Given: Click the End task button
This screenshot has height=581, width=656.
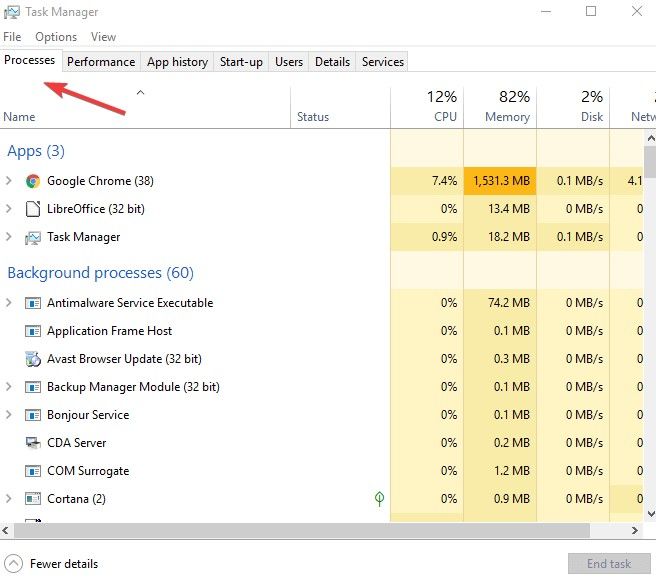Looking at the screenshot, I should coord(609,564).
